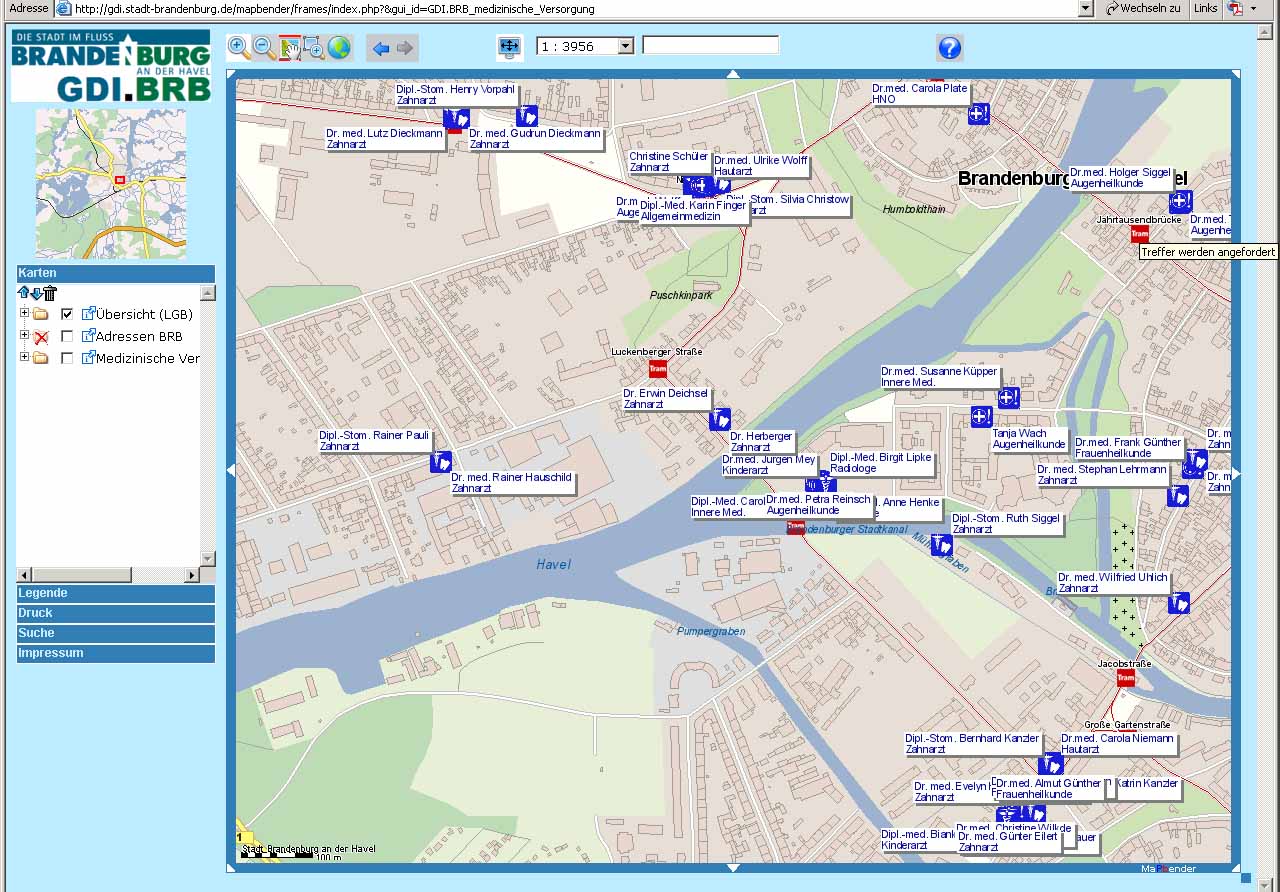The height and width of the screenshot is (892, 1280).
Task: Click the fit-to-screen monitor icon
Action: 510,47
